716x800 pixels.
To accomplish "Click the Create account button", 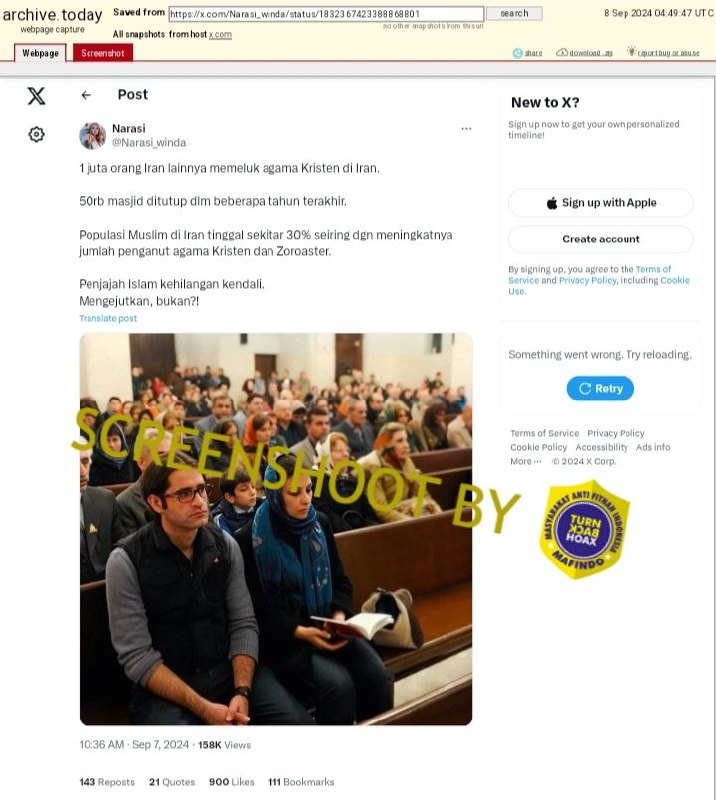I will click(601, 239).
